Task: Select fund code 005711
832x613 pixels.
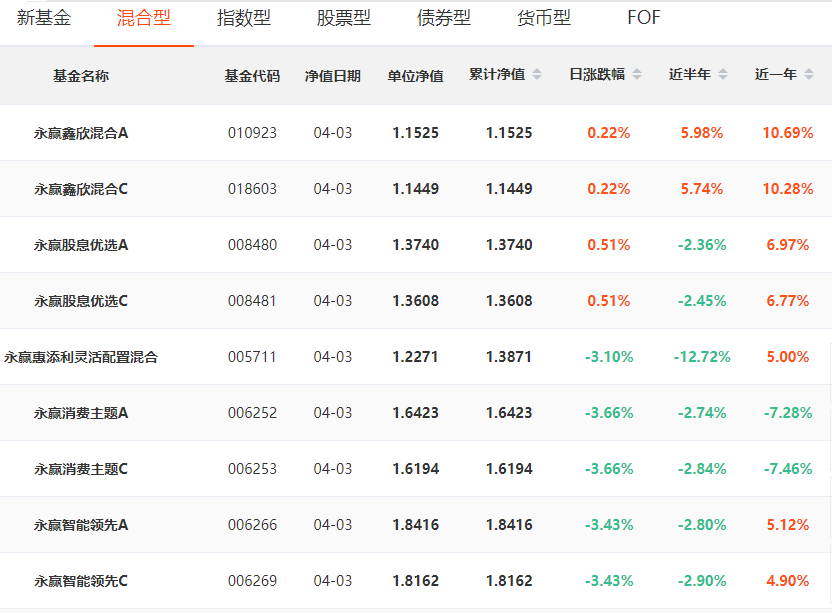Action: [x=253, y=357]
